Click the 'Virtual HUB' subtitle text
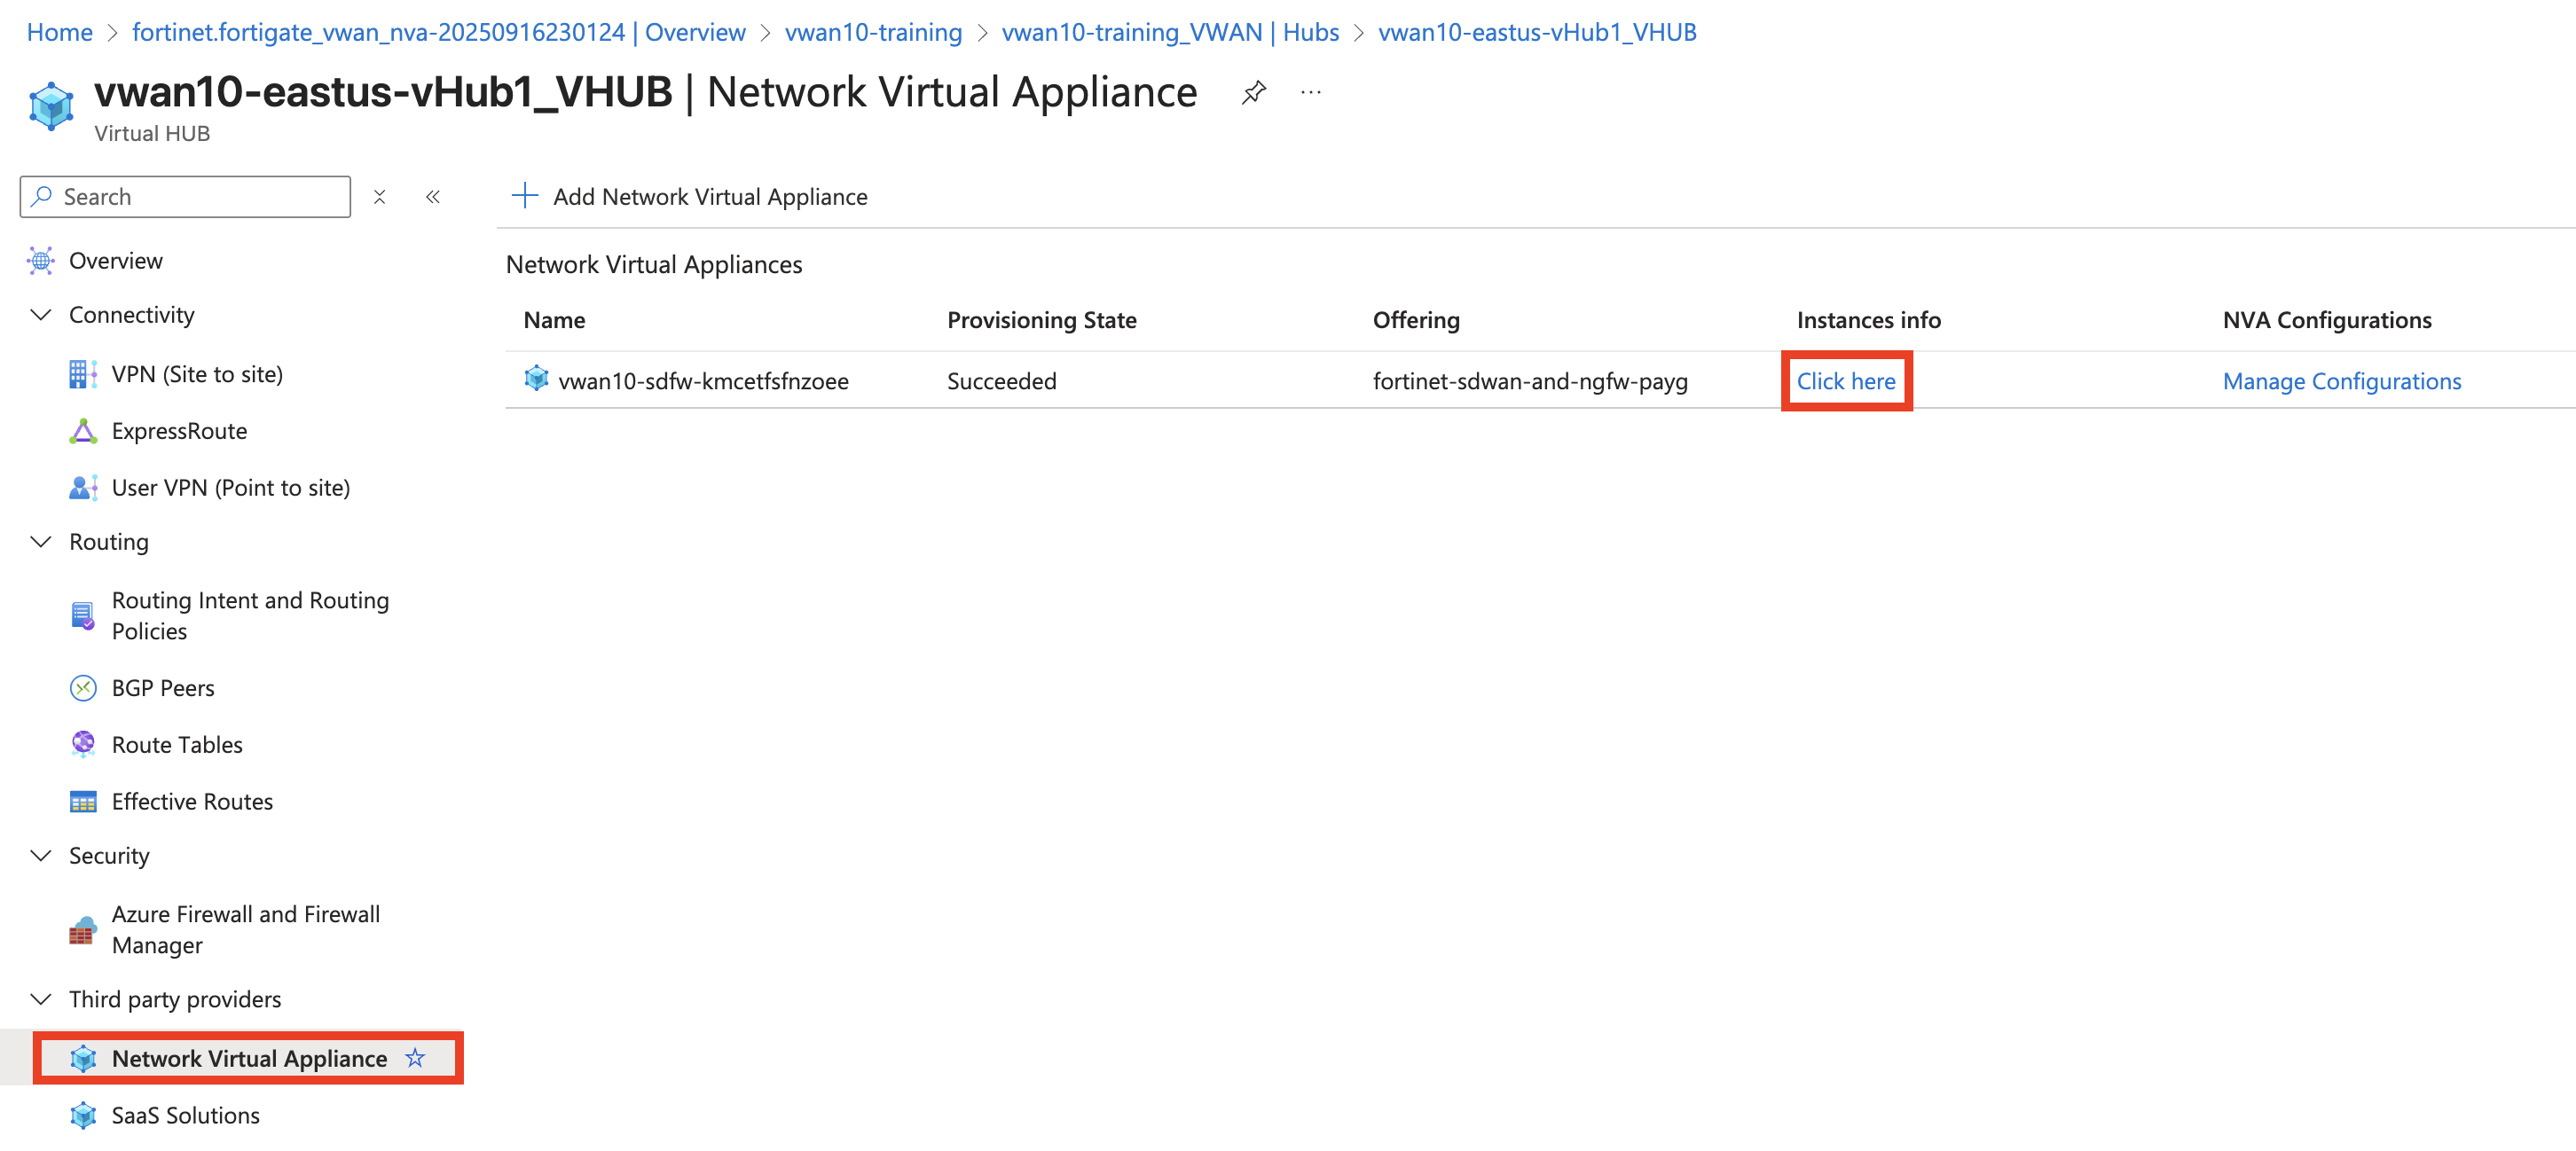The height and width of the screenshot is (1151, 2576). pos(152,133)
